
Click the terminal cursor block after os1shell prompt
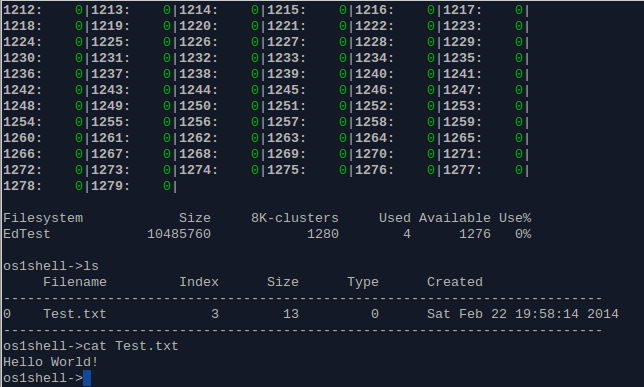[87, 378]
